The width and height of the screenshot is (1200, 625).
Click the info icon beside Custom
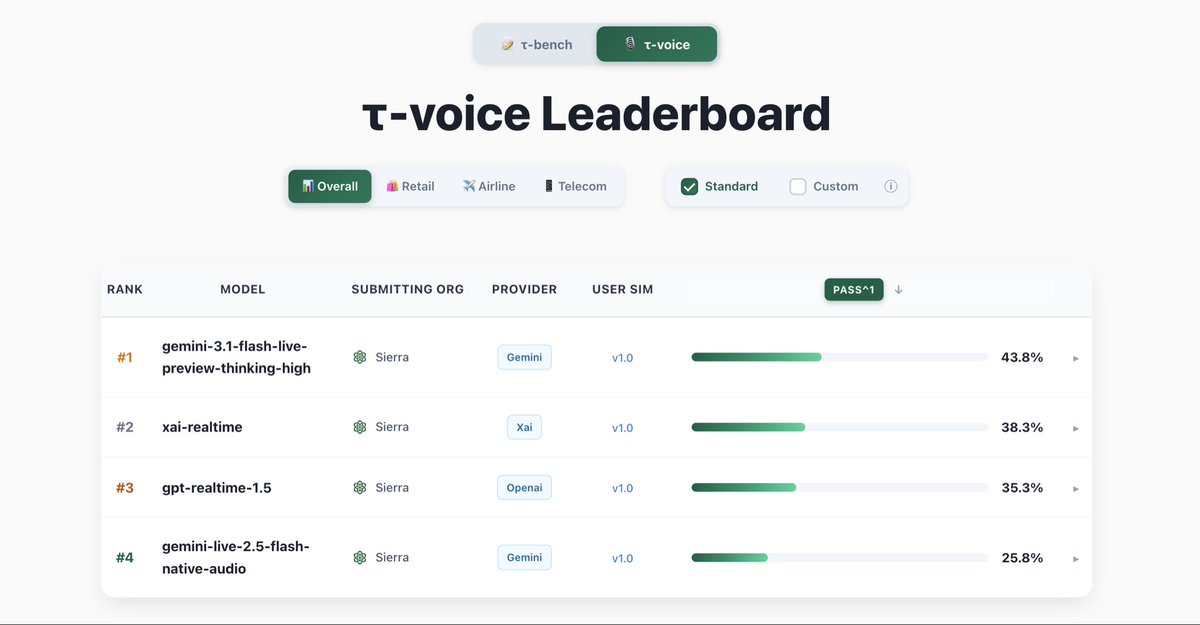click(x=890, y=186)
